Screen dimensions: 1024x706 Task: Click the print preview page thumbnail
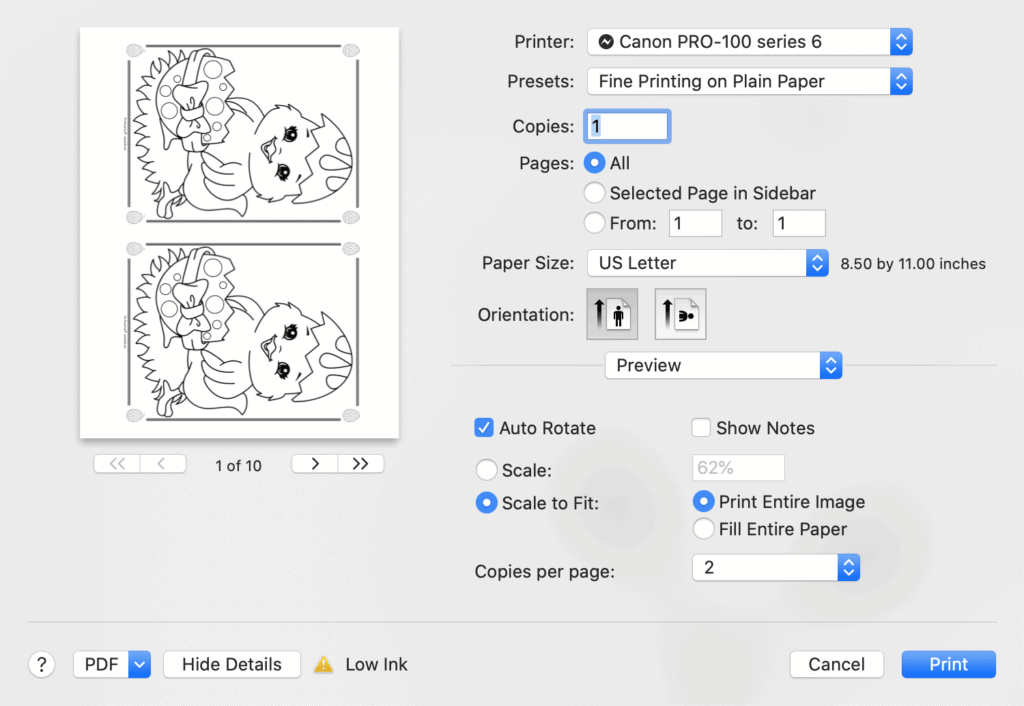240,233
